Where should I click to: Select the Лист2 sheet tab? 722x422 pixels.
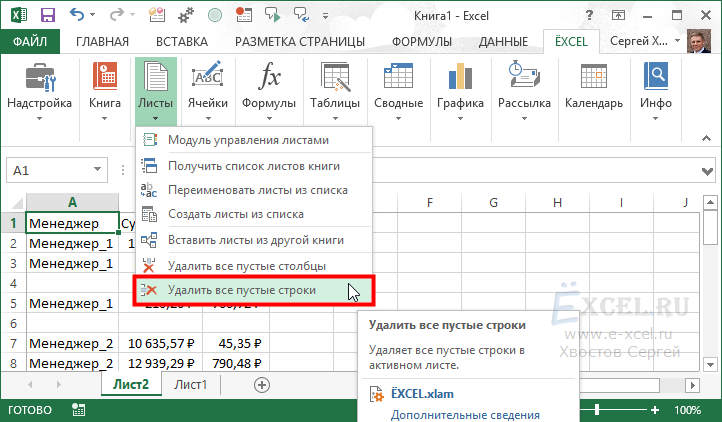pos(131,384)
